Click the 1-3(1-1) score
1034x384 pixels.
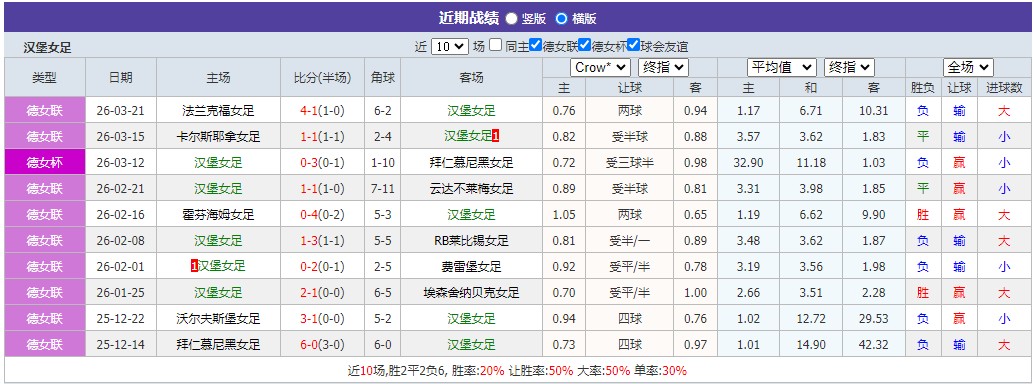pyautogui.click(x=322, y=241)
